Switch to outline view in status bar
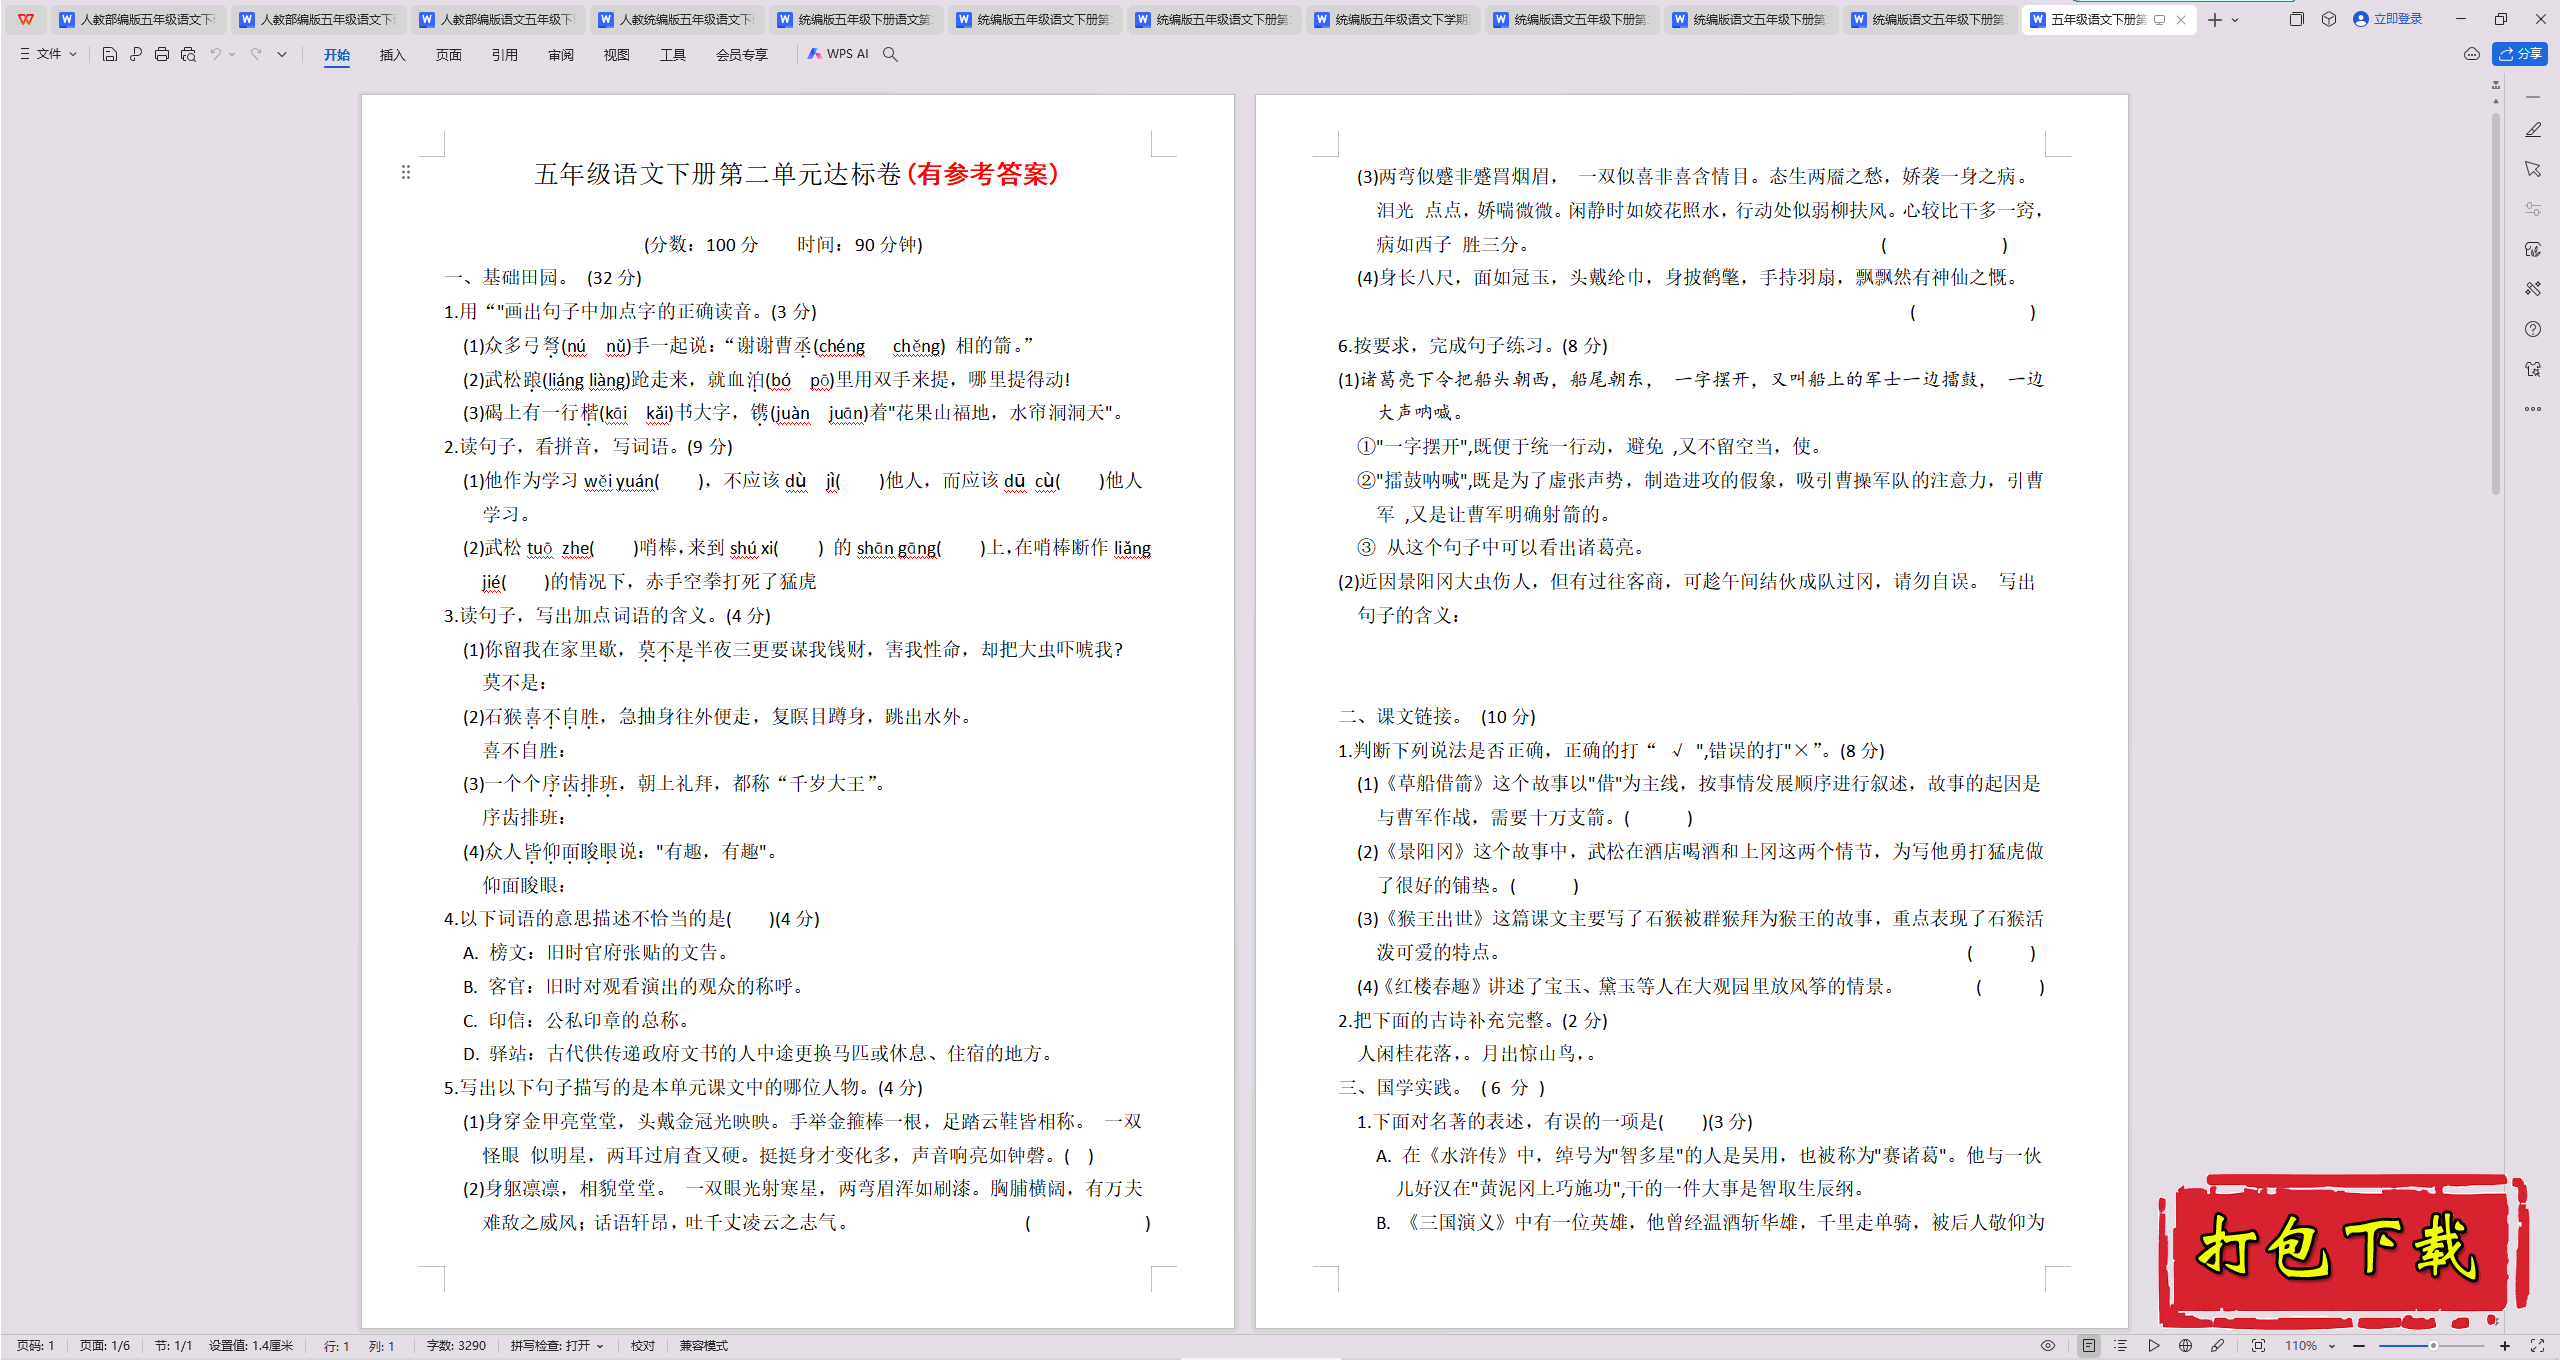The width and height of the screenshot is (2560, 1360). pos(2121,1346)
